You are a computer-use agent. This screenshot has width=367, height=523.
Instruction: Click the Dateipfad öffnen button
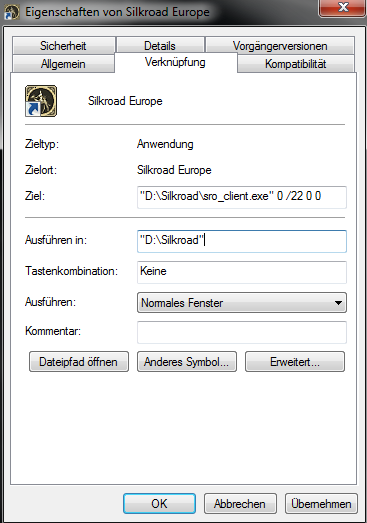pyautogui.click(x=79, y=362)
